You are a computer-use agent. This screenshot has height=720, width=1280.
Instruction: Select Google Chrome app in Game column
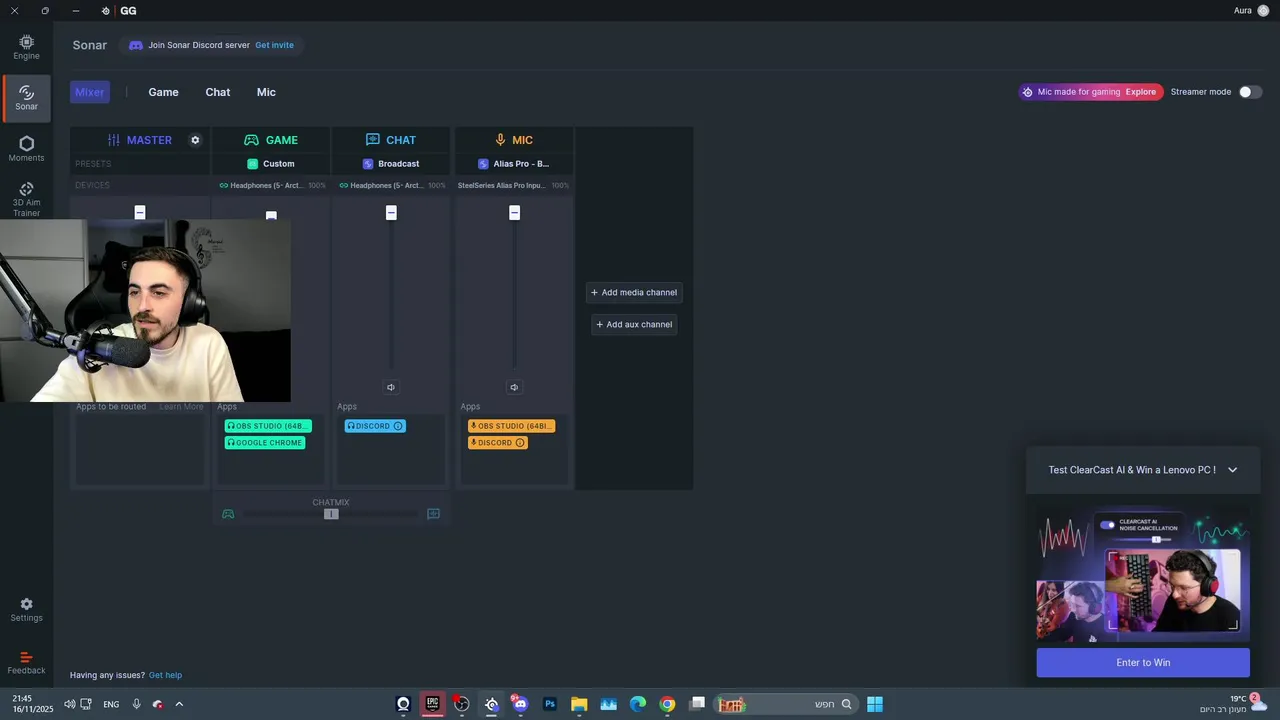point(265,443)
